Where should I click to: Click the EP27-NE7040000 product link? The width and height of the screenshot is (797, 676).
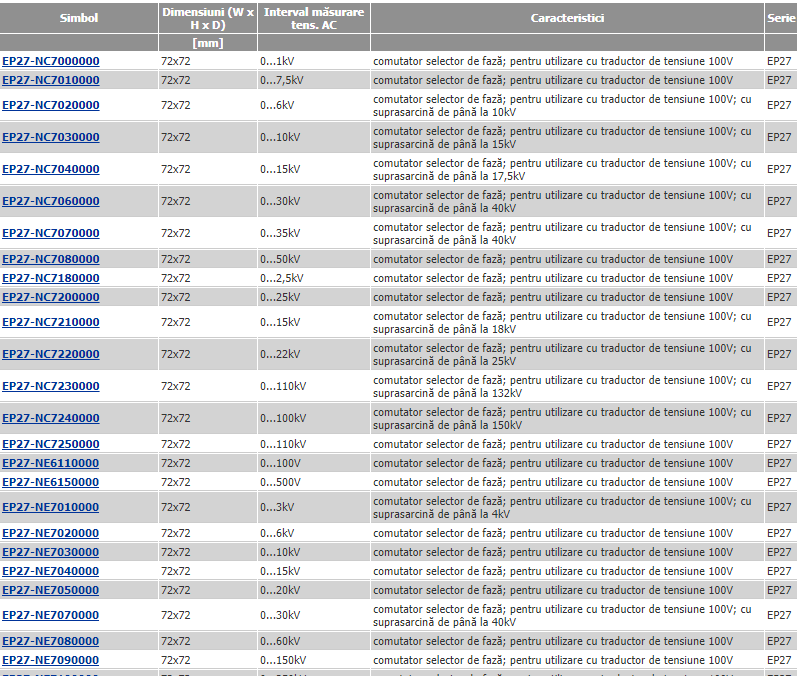51,571
